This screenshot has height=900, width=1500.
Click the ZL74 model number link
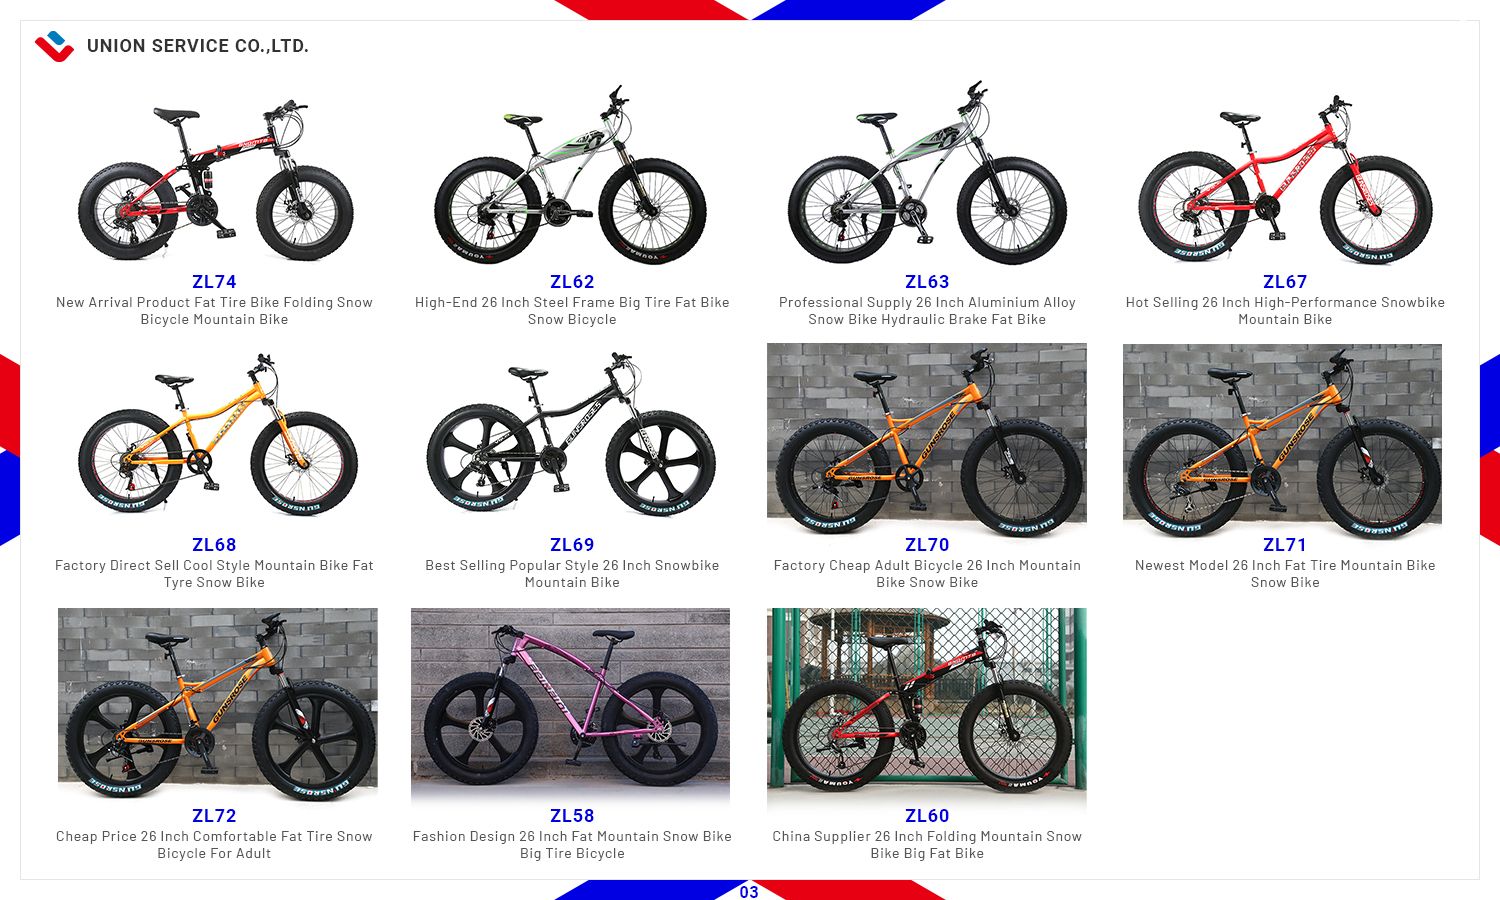[214, 282]
